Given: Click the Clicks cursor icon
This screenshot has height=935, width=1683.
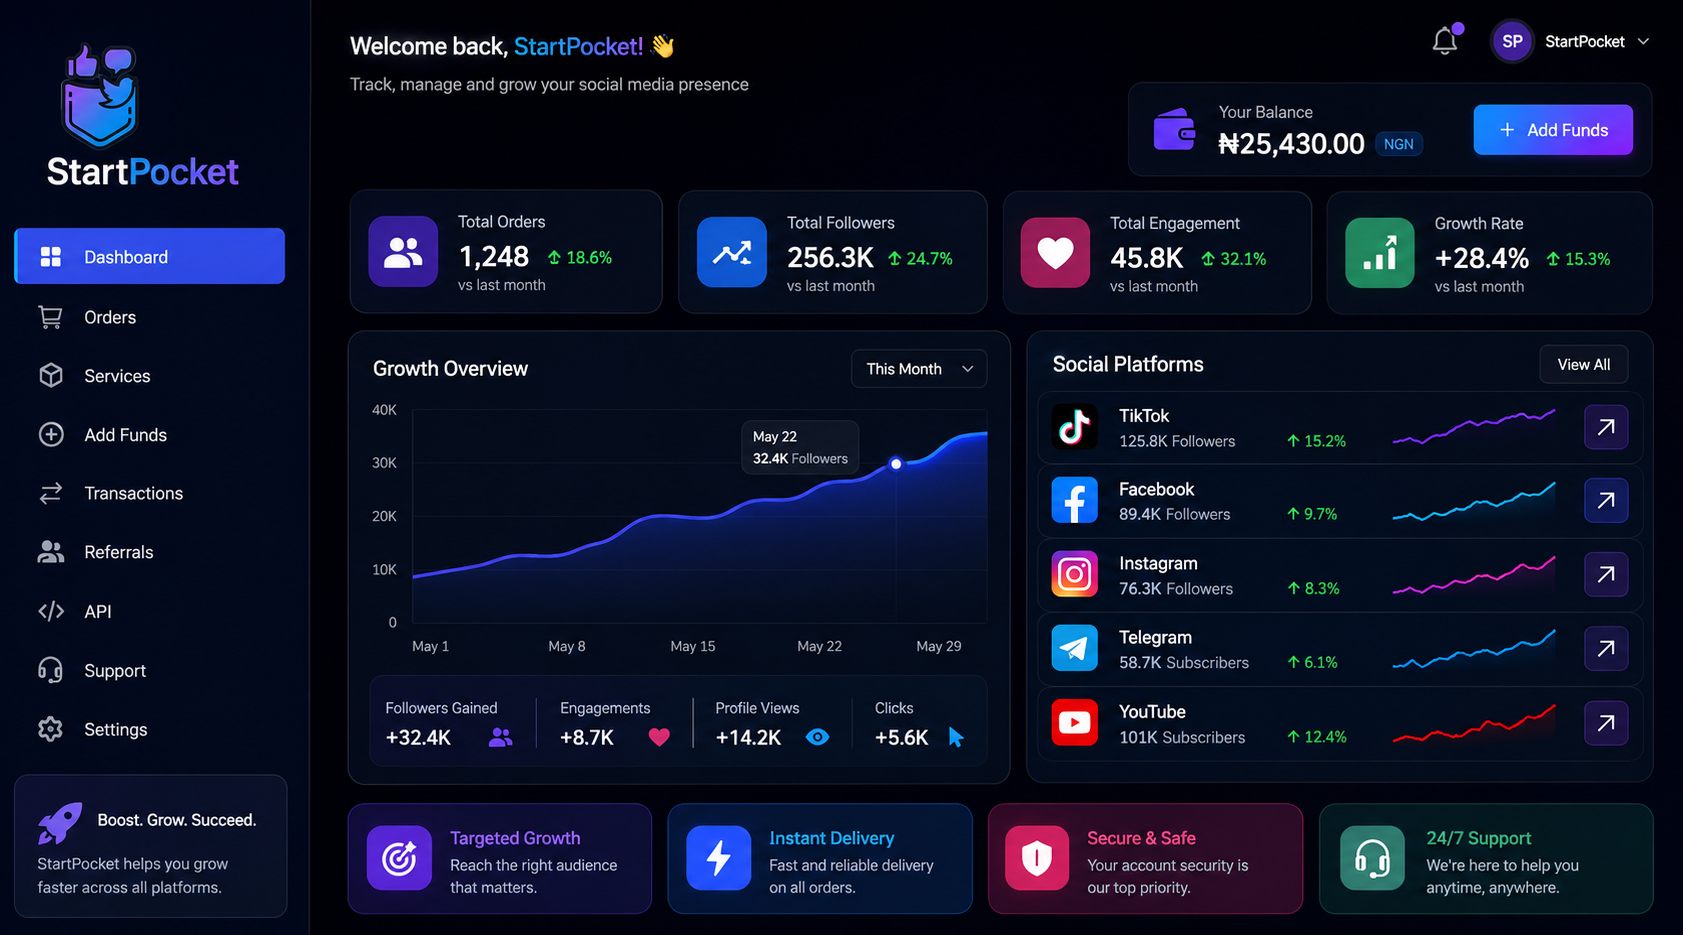Looking at the screenshot, I should tap(956, 738).
